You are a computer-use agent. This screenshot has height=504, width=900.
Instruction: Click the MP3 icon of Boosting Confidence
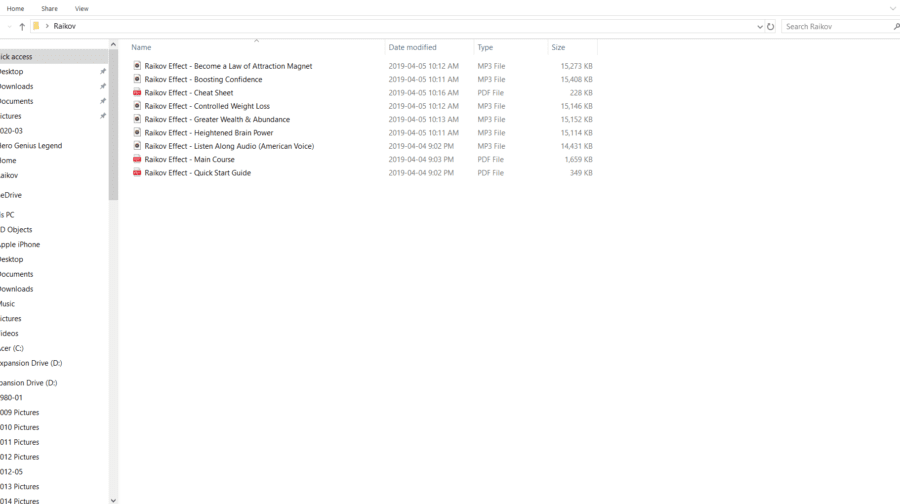137,79
